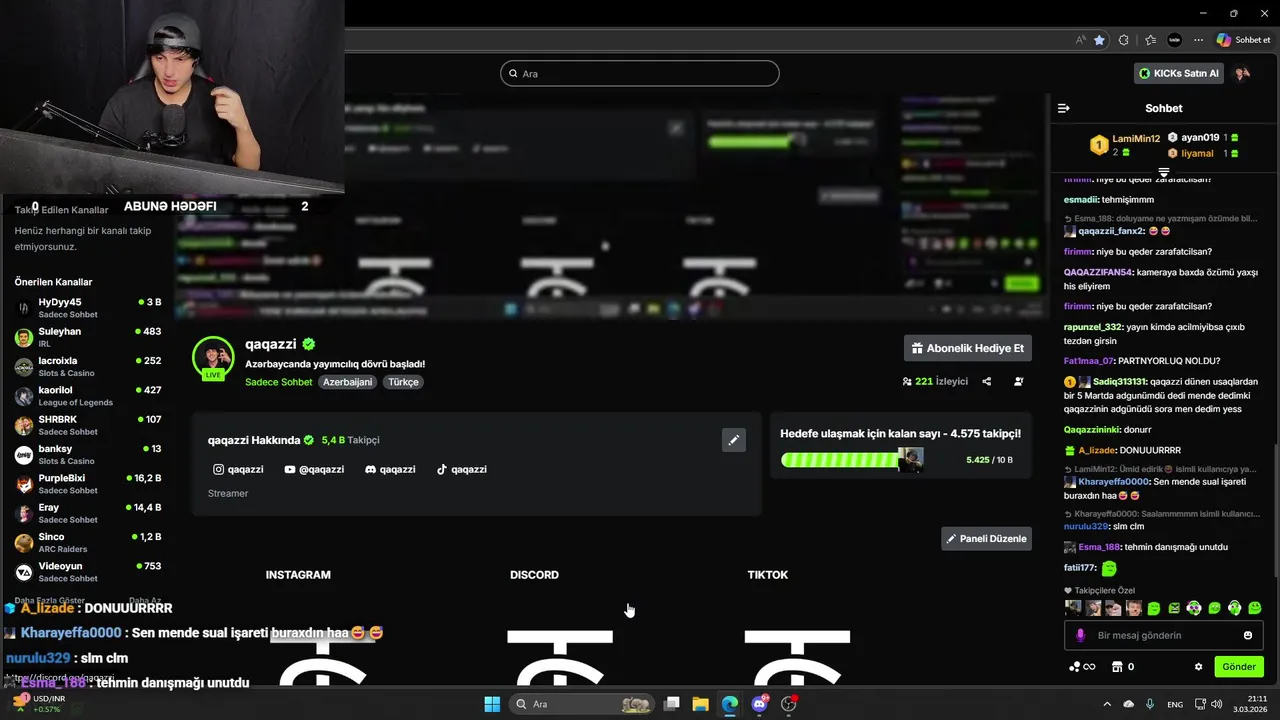Viewport: 1280px width, 720px height.
Task: Open the Instagram qaqazzi link
Action: pyautogui.click(x=238, y=469)
